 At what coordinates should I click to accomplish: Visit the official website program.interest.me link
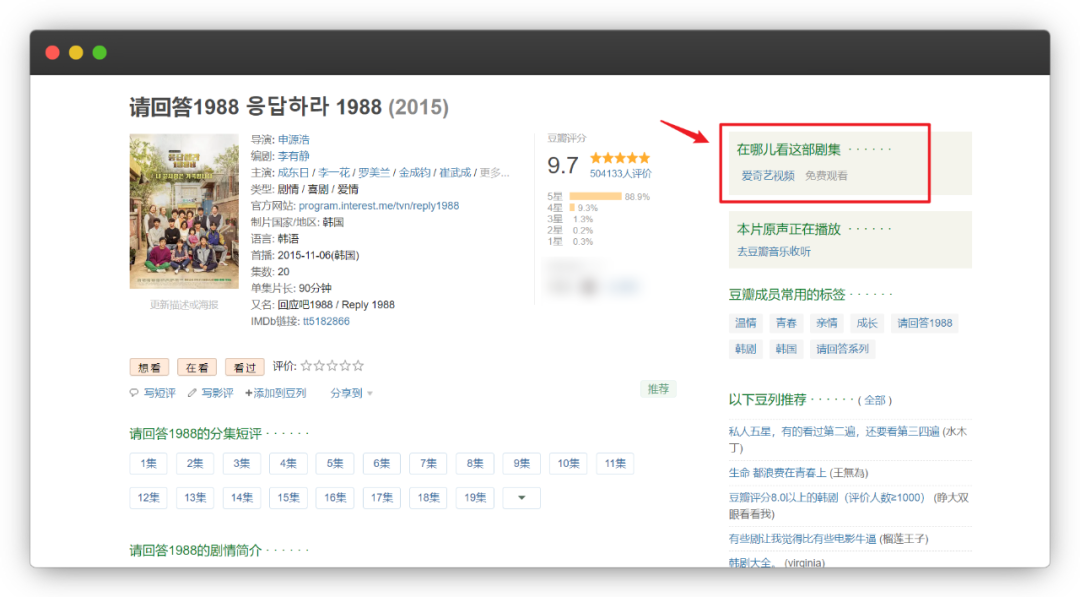pos(379,205)
